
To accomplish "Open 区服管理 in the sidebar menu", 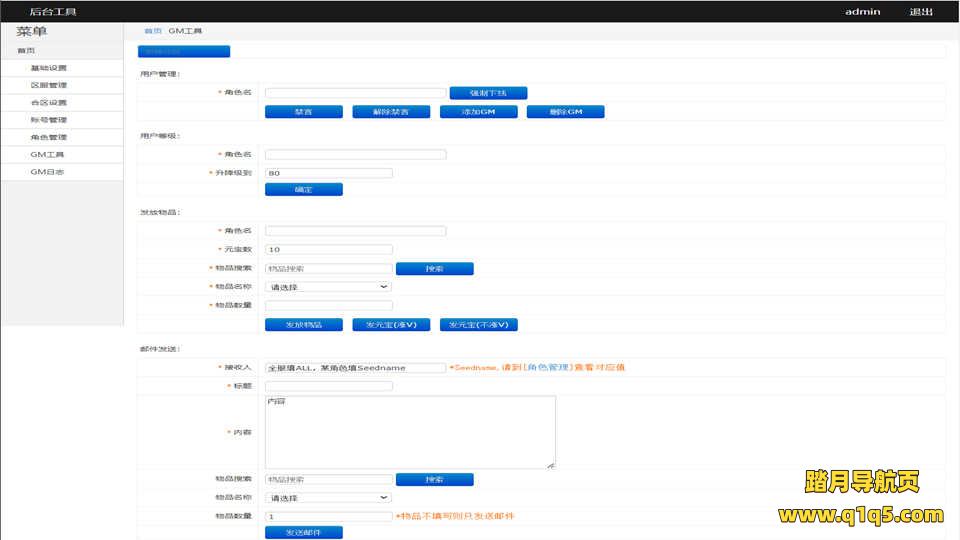I will (x=48, y=85).
